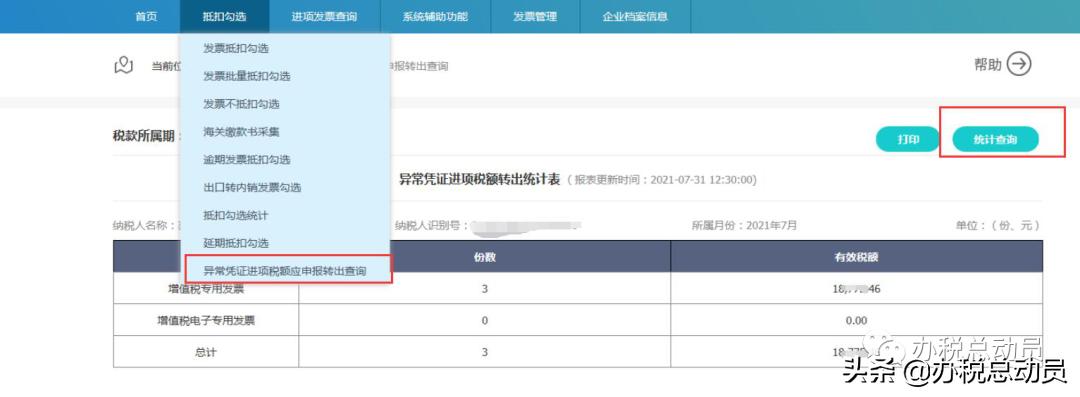Screen dimensions: 1080x397
Task: Open 延期抵扣勾选 menu entry
Action: click(x=236, y=243)
